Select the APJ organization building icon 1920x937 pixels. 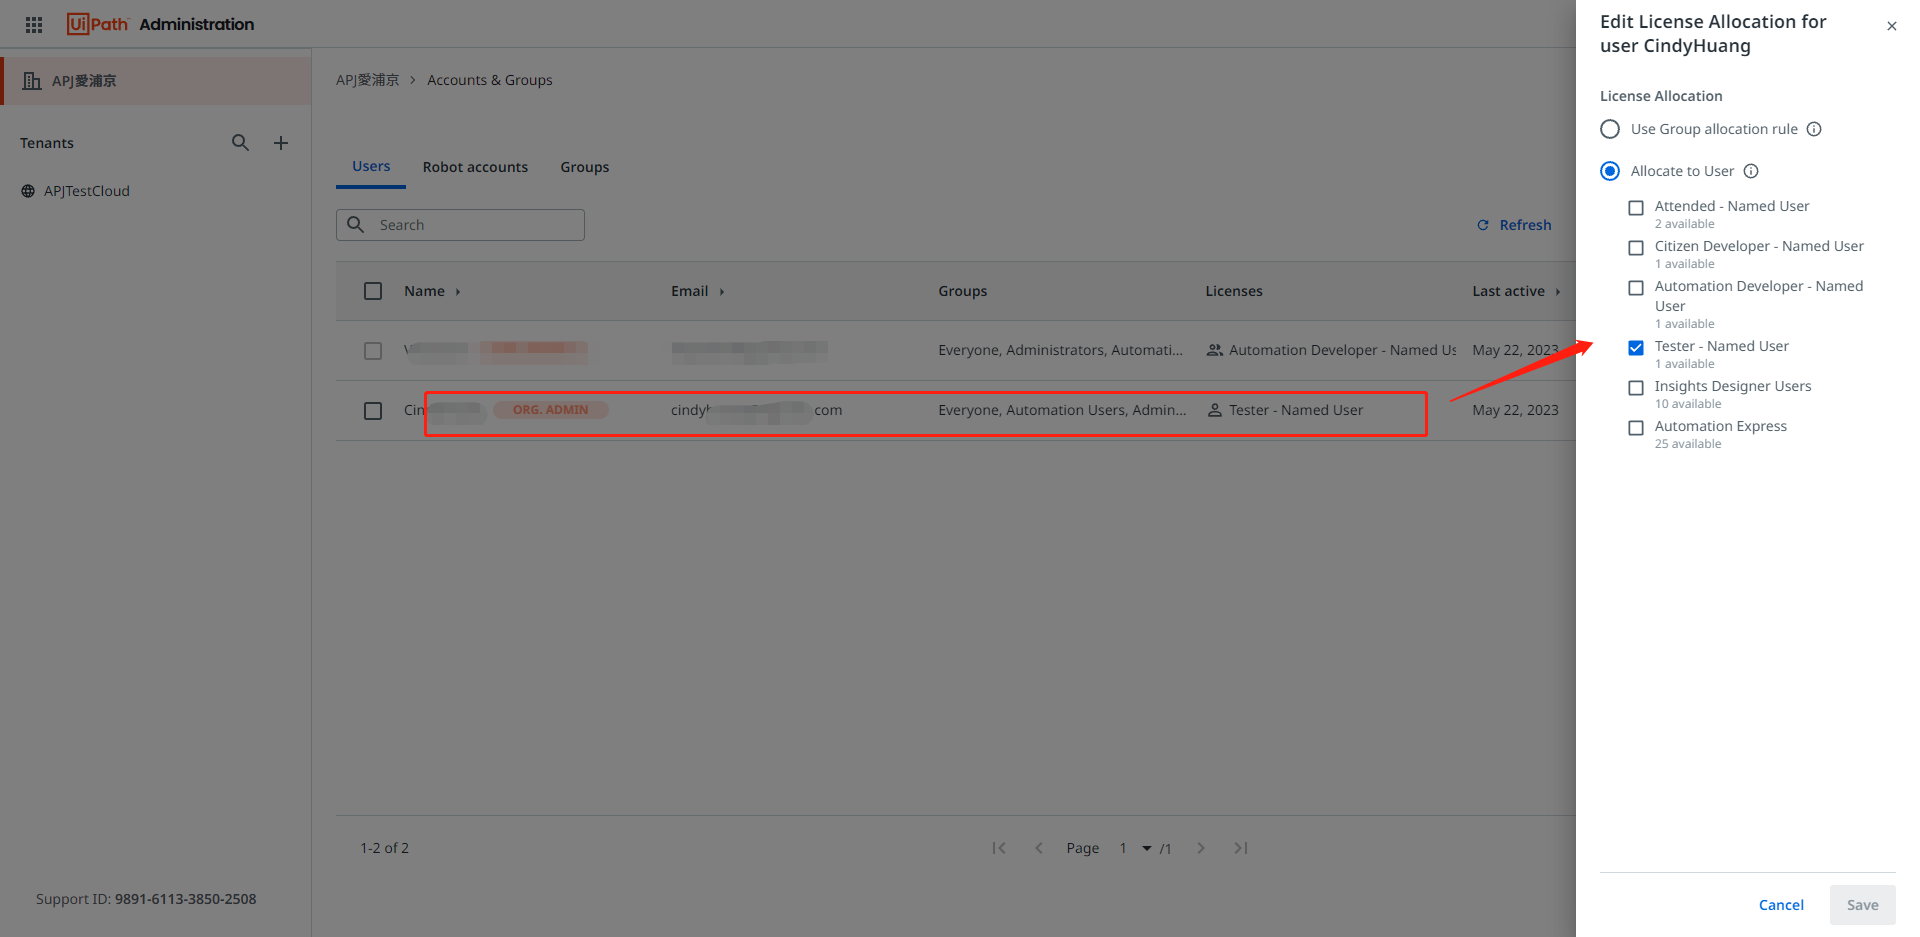point(32,81)
